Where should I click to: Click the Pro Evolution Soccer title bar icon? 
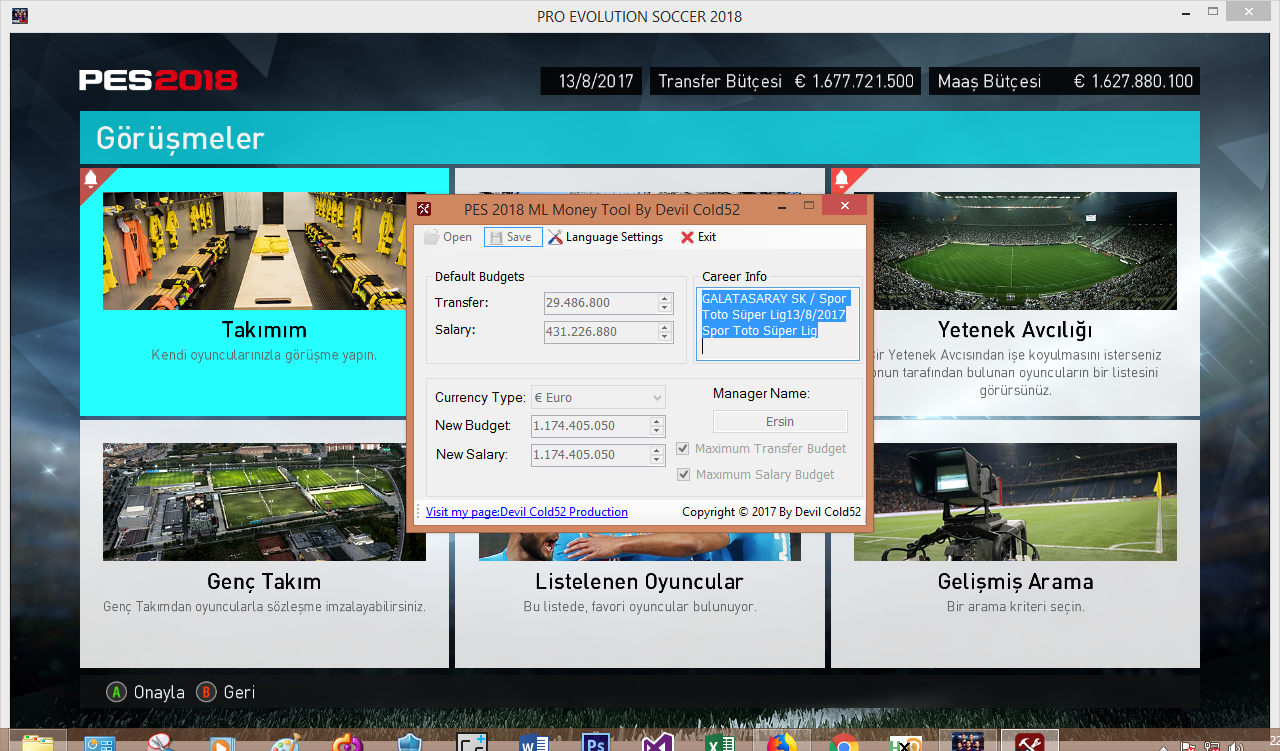[19, 15]
